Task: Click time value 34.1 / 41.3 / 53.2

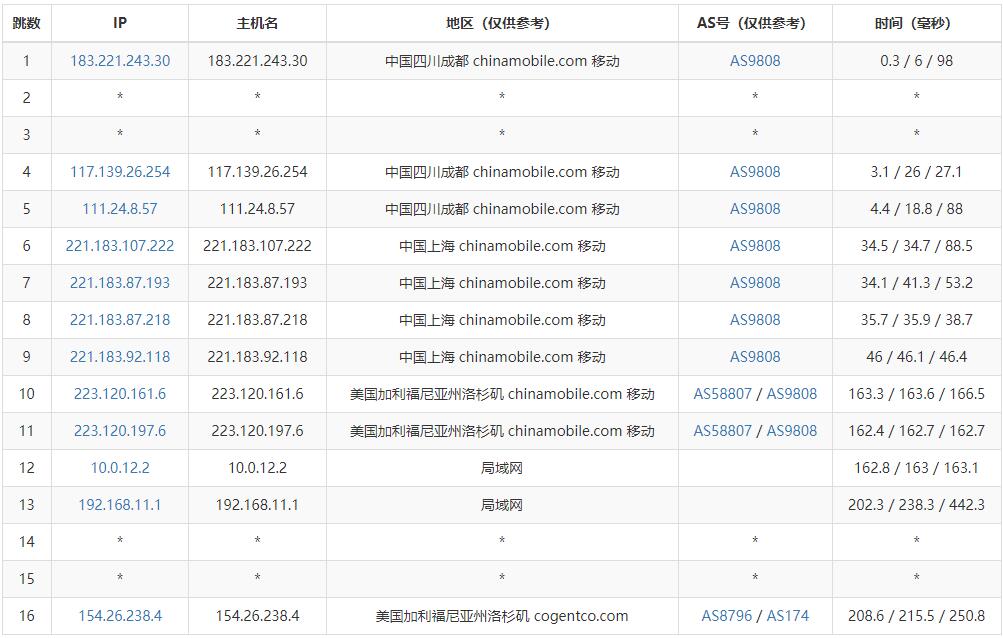Action: pos(916,283)
